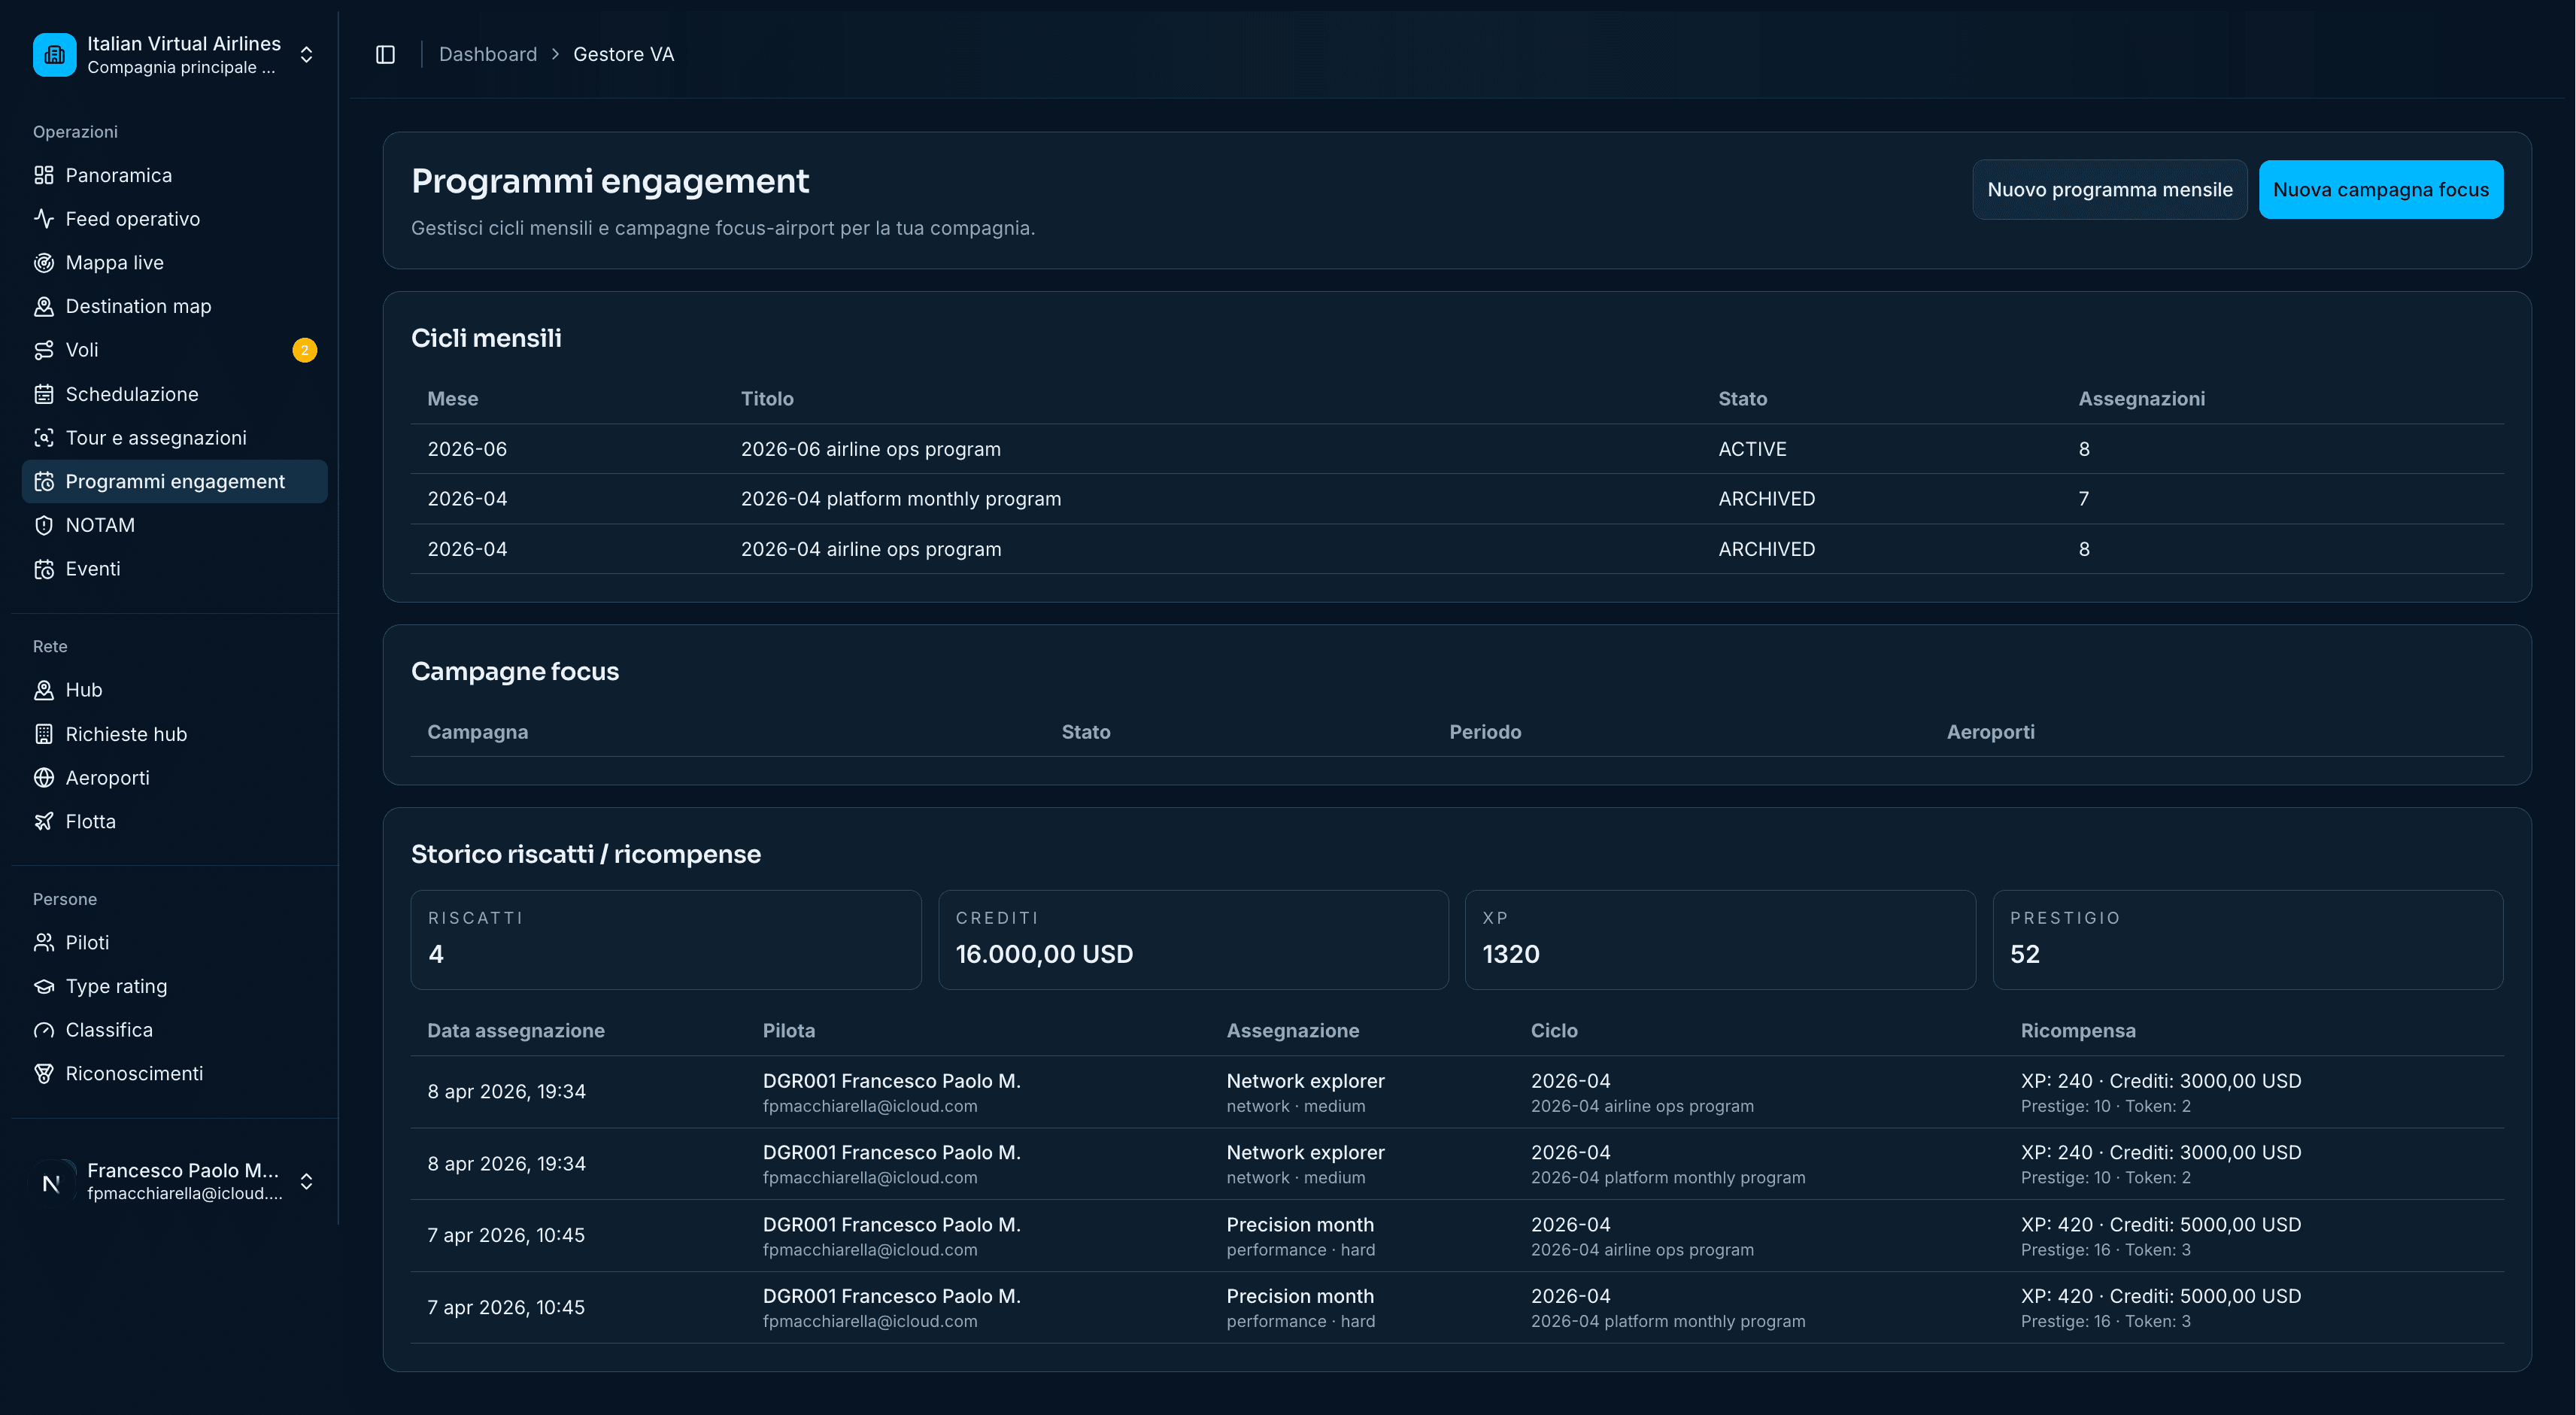The width and height of the screenshot is (2576, 1415).
Task: Click the Assegnazione column header in the Storico table
Action: pos(1292,1031)
